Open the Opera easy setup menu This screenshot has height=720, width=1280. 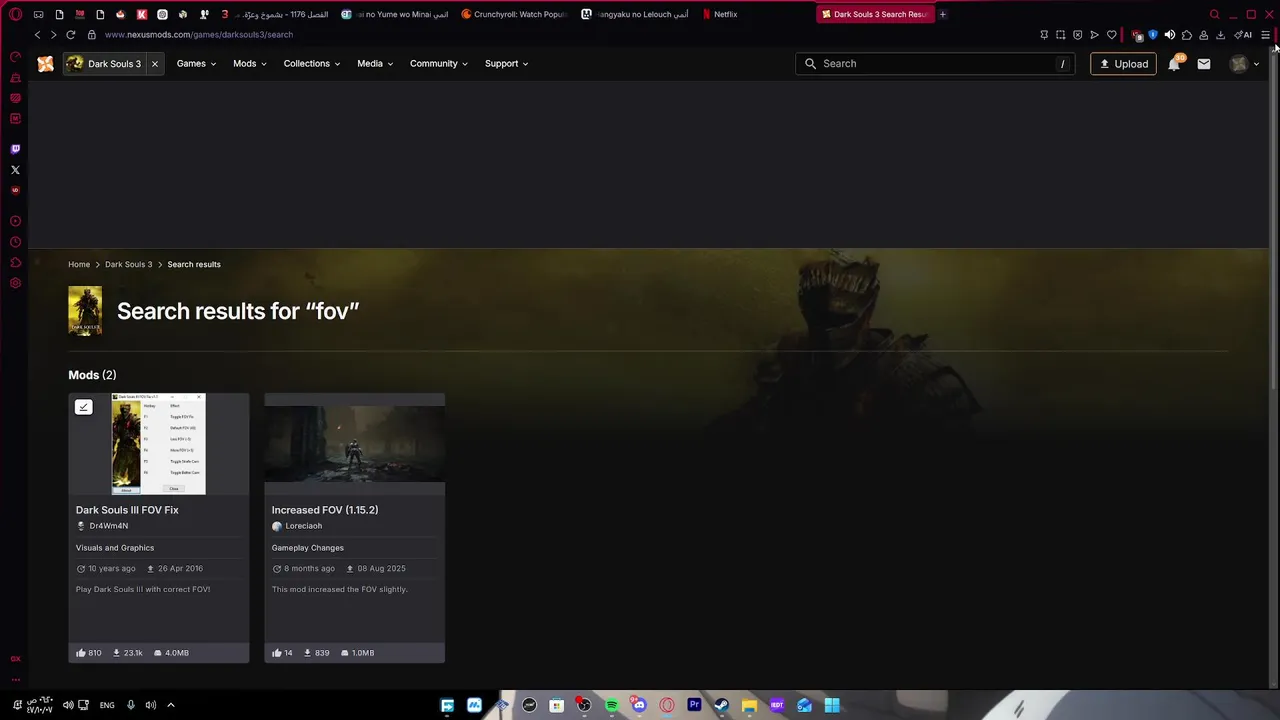click(x=1265, y=35)
